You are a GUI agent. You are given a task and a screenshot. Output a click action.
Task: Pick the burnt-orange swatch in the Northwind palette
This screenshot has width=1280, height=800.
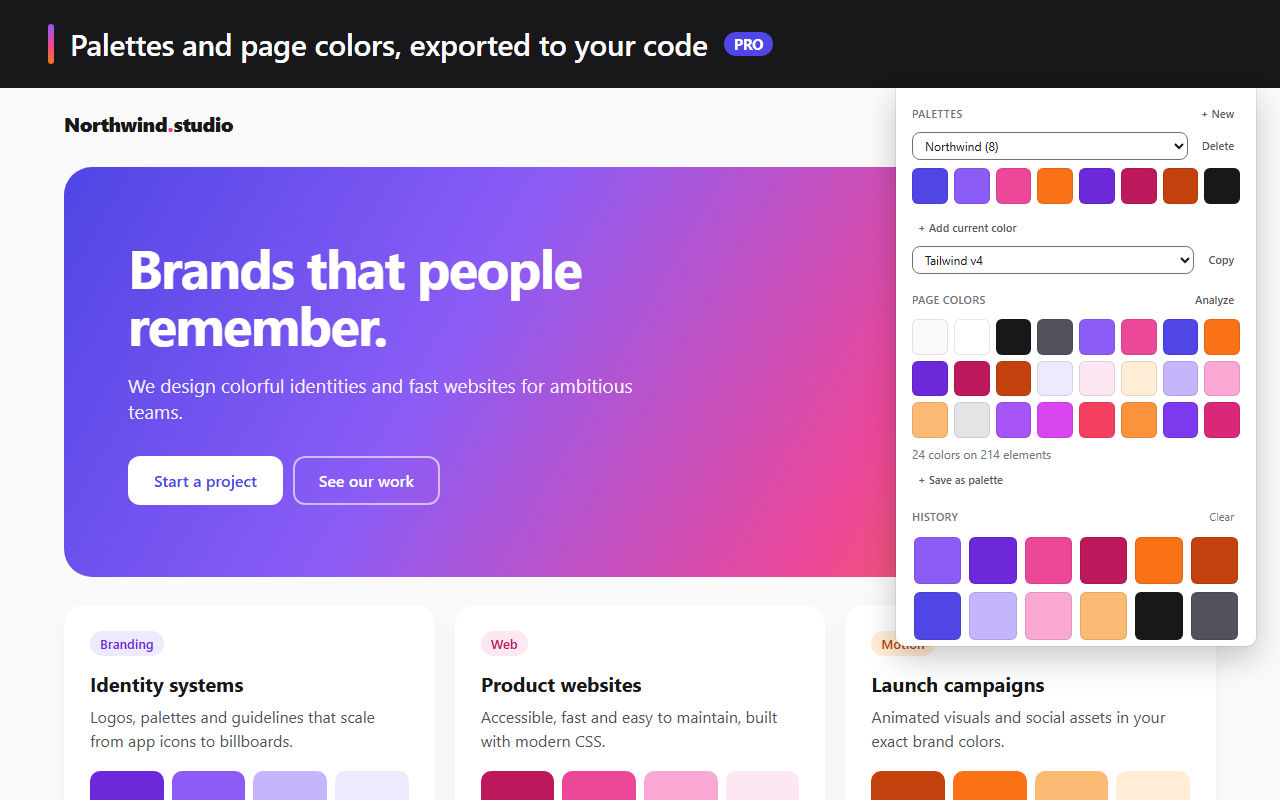click(x=1180, y=186)
